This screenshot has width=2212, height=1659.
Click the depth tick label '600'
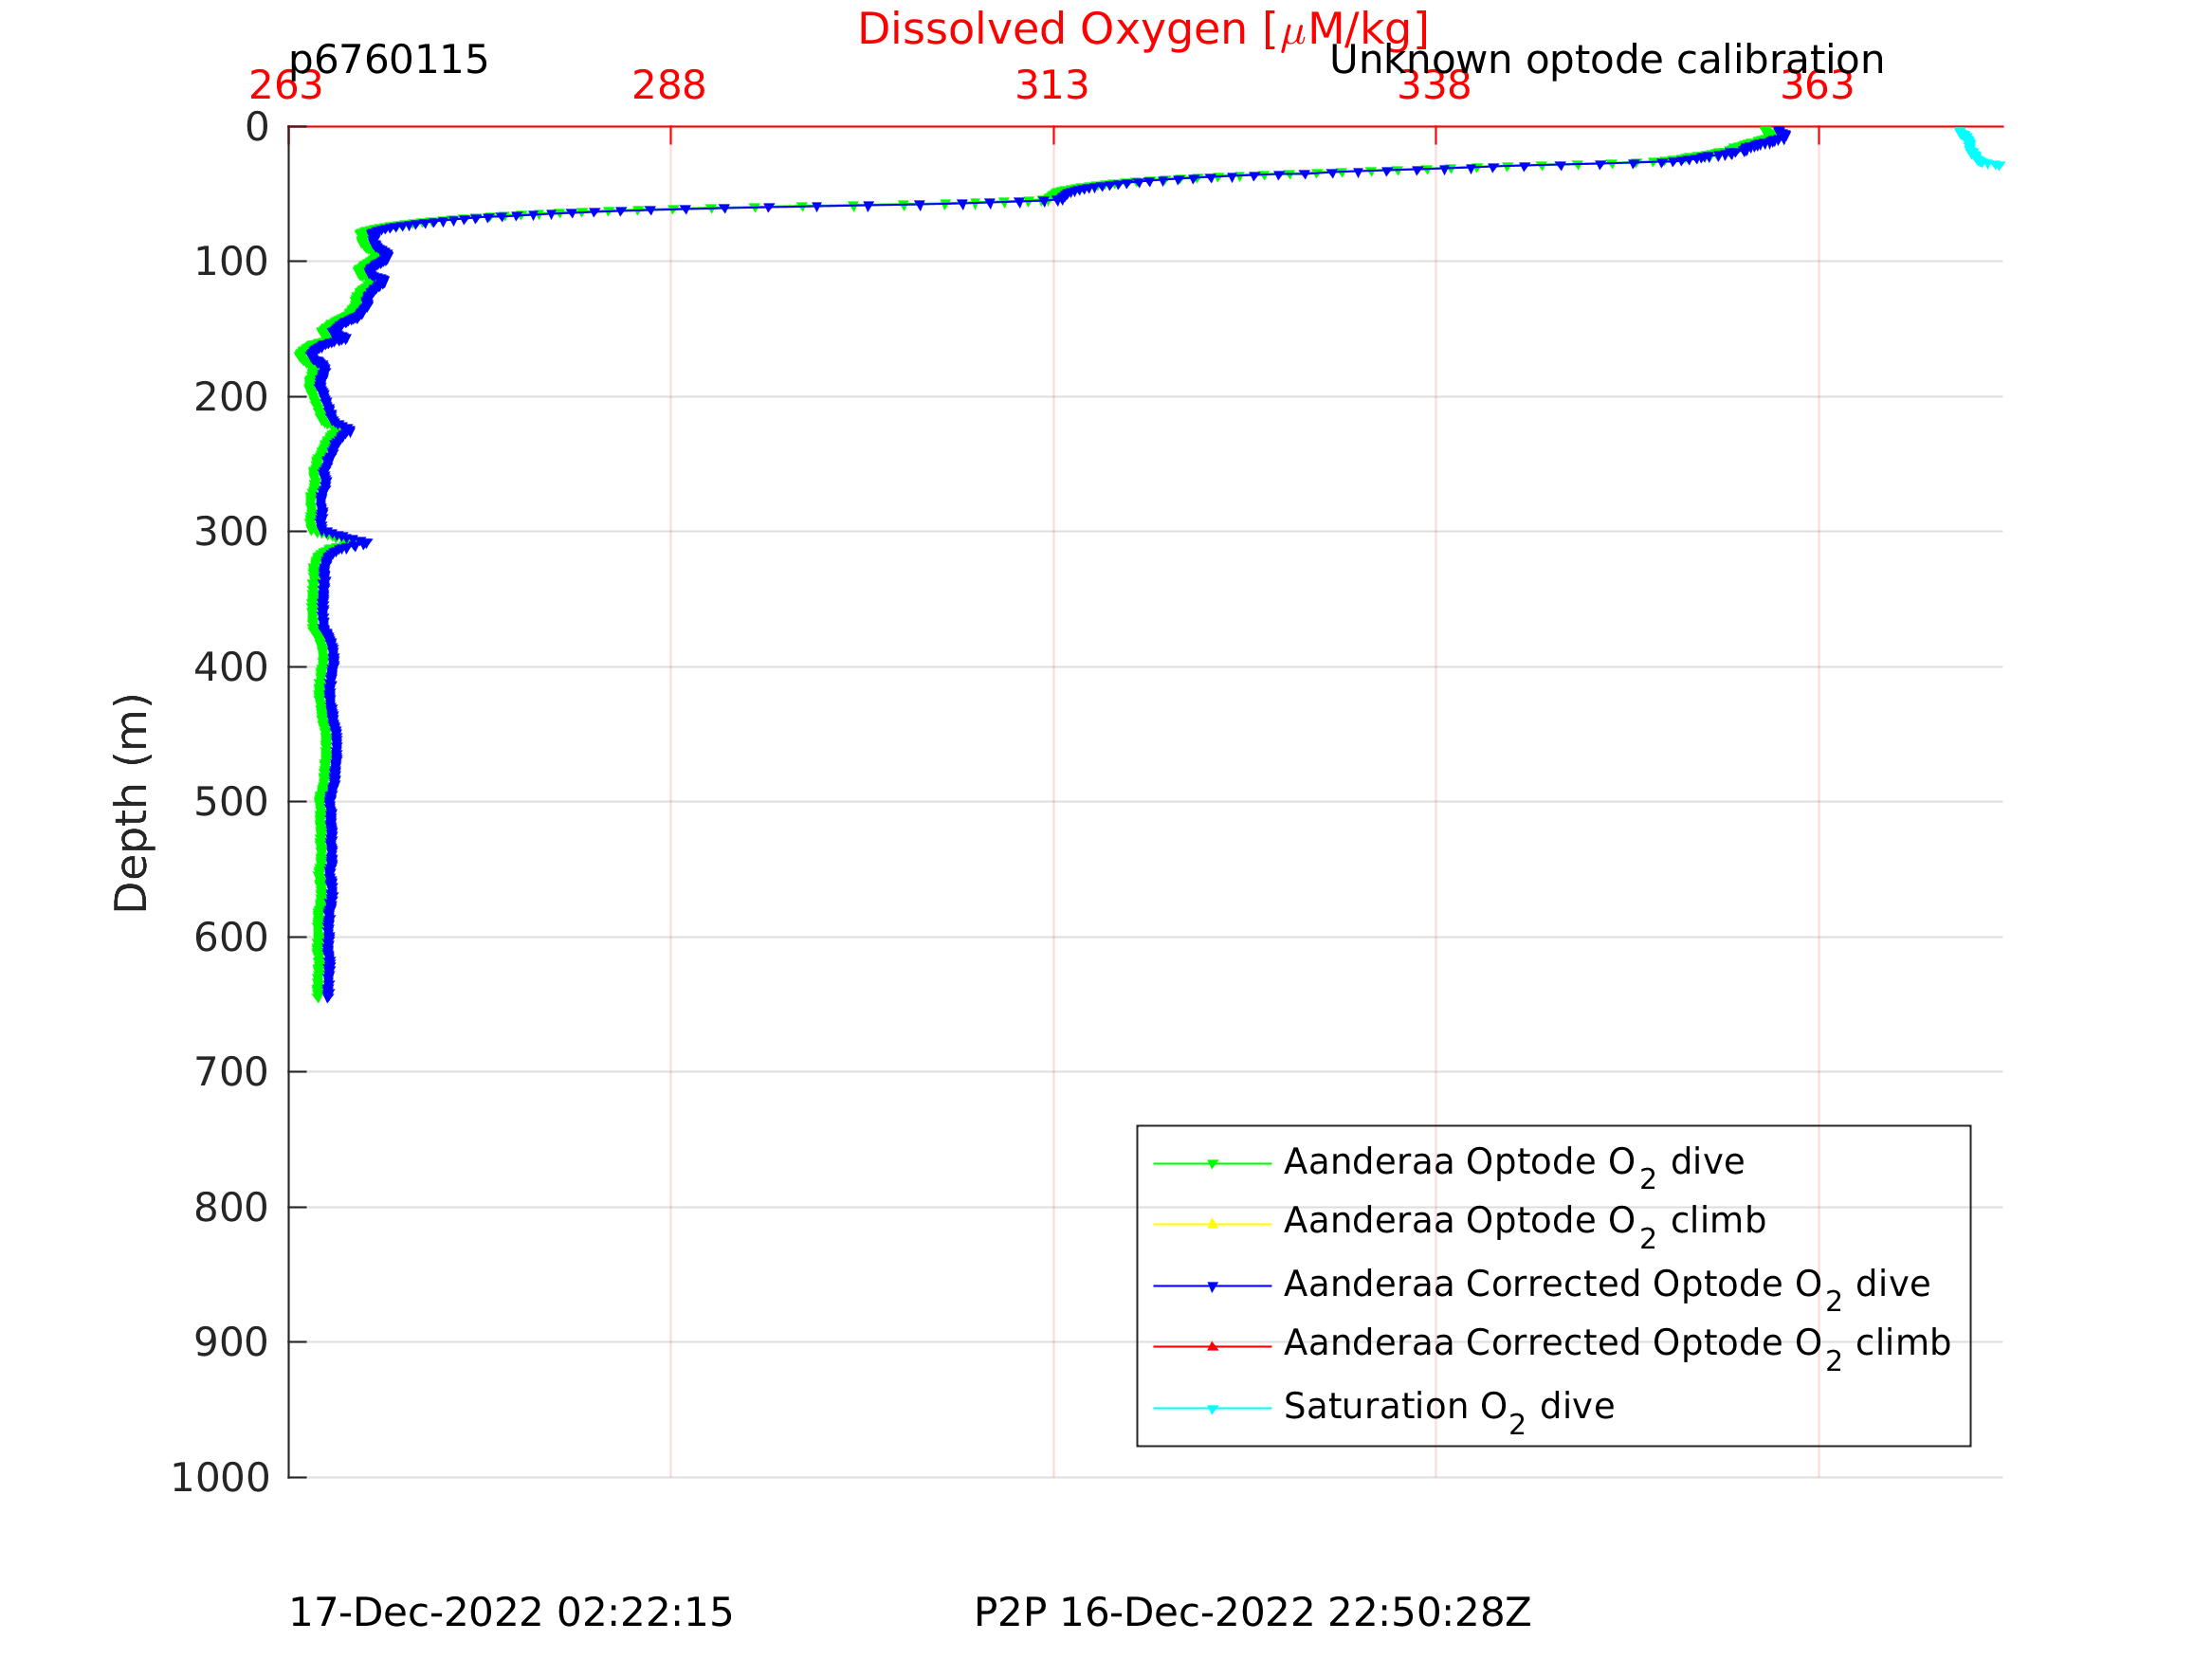(x=231, y=937)
